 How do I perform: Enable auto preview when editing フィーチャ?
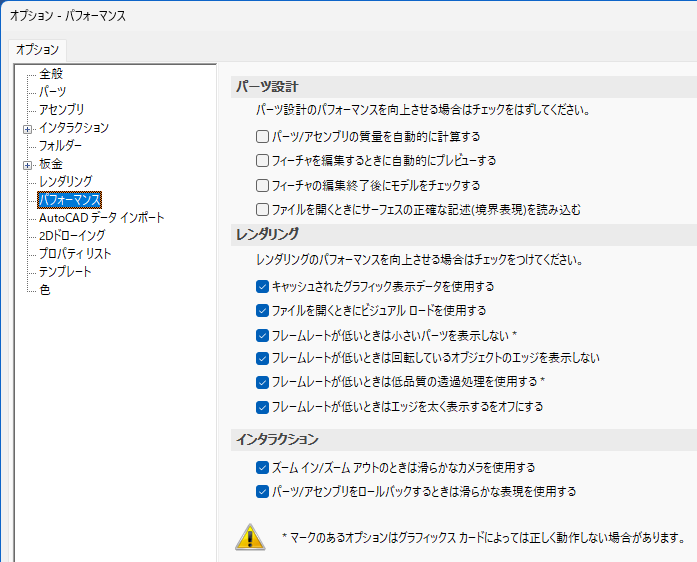(x=262, y=160)
